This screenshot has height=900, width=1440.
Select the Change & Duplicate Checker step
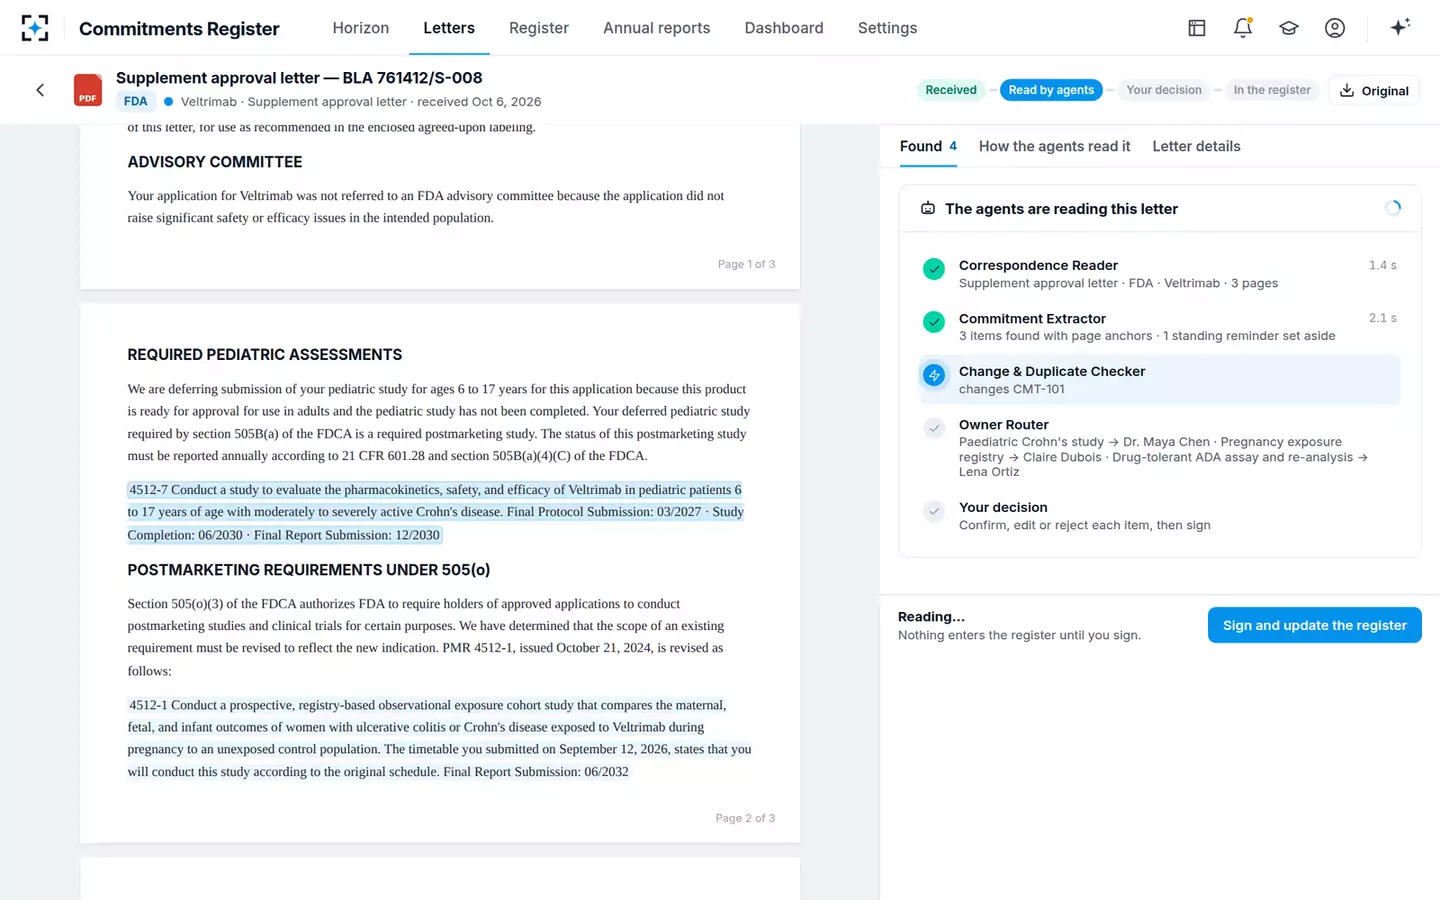point(1159,380)
